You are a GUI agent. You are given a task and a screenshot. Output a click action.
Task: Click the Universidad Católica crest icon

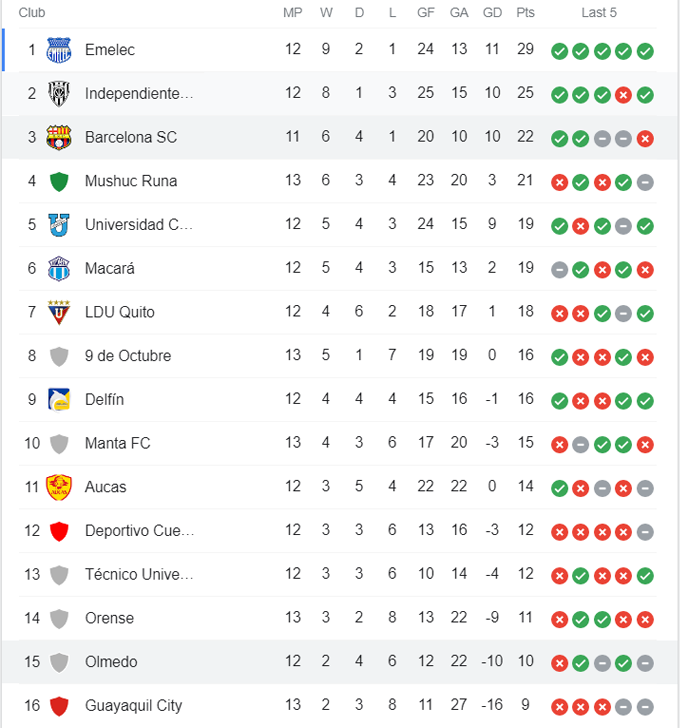pyautogui.click(x=59, y=225)
